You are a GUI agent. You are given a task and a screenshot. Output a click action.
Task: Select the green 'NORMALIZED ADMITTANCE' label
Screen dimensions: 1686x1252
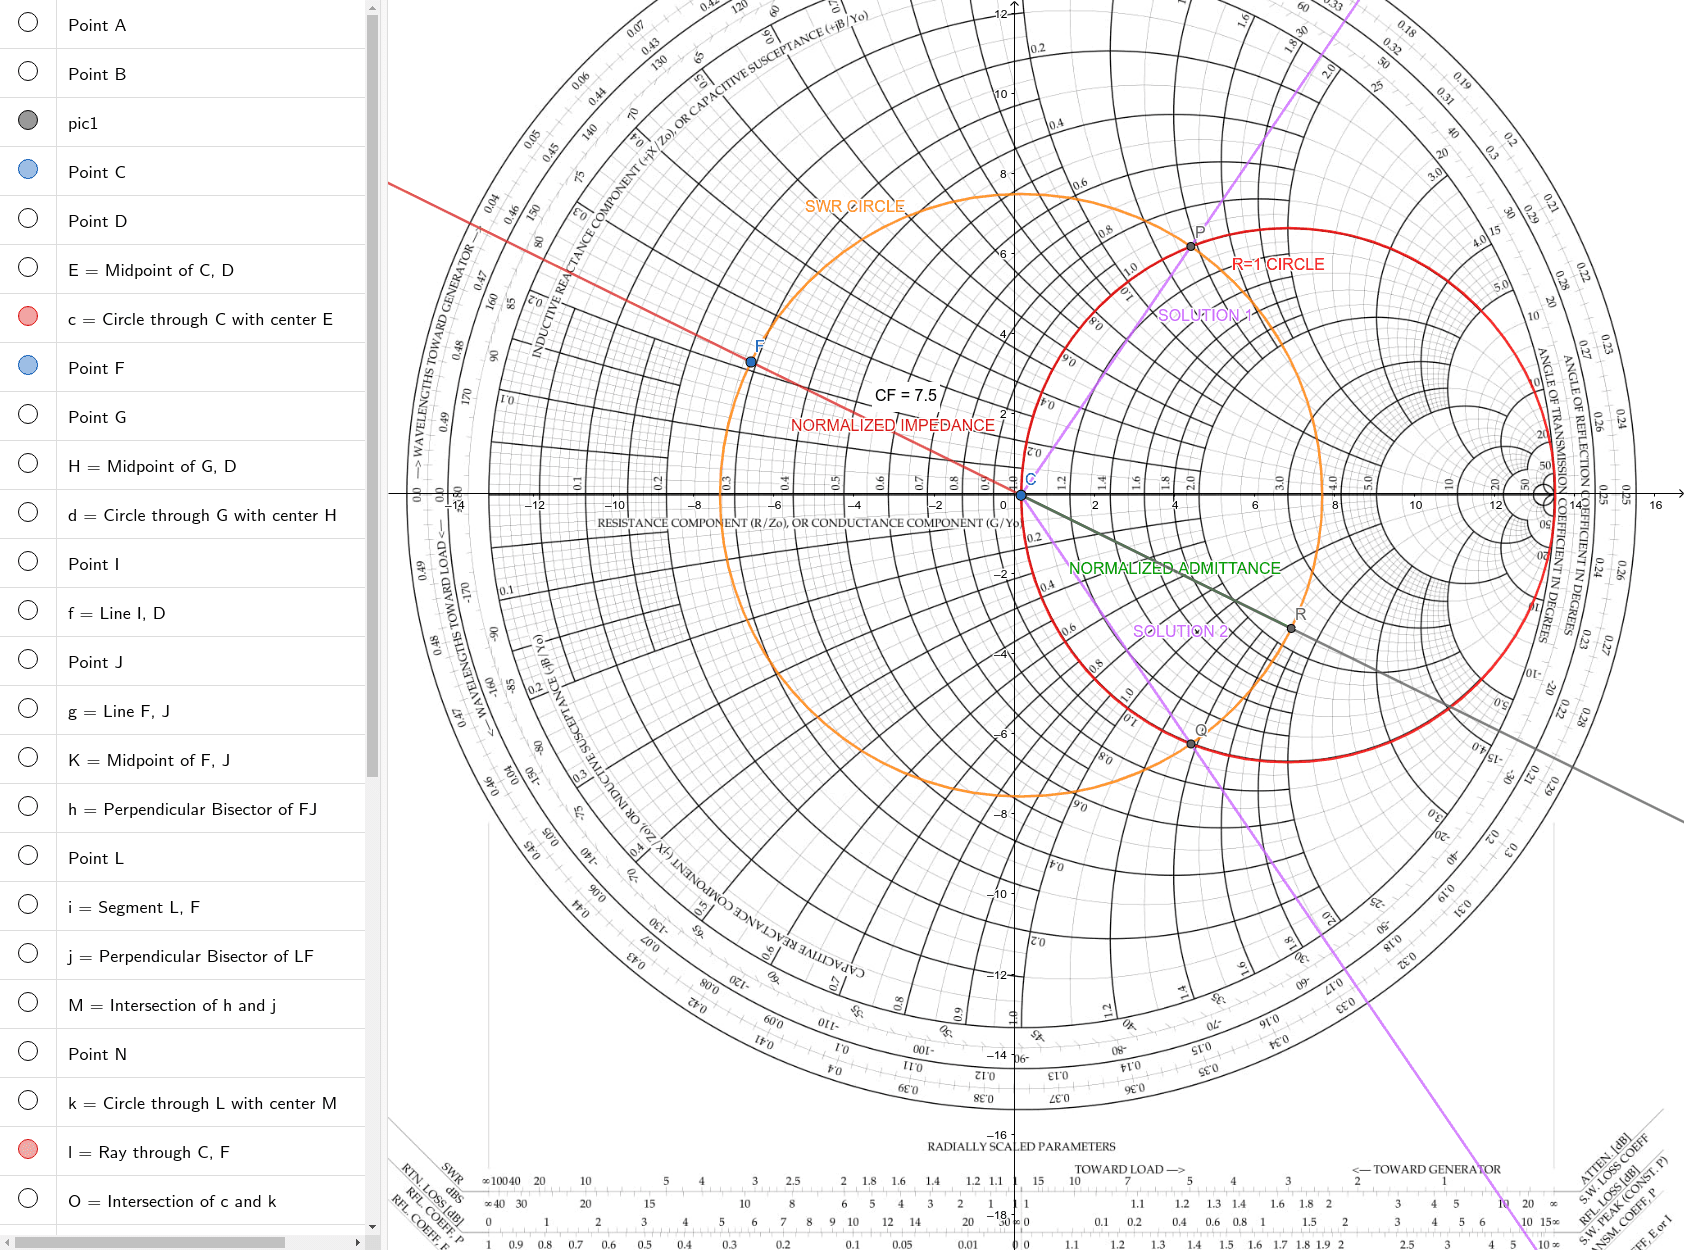tap(1175, 568)
